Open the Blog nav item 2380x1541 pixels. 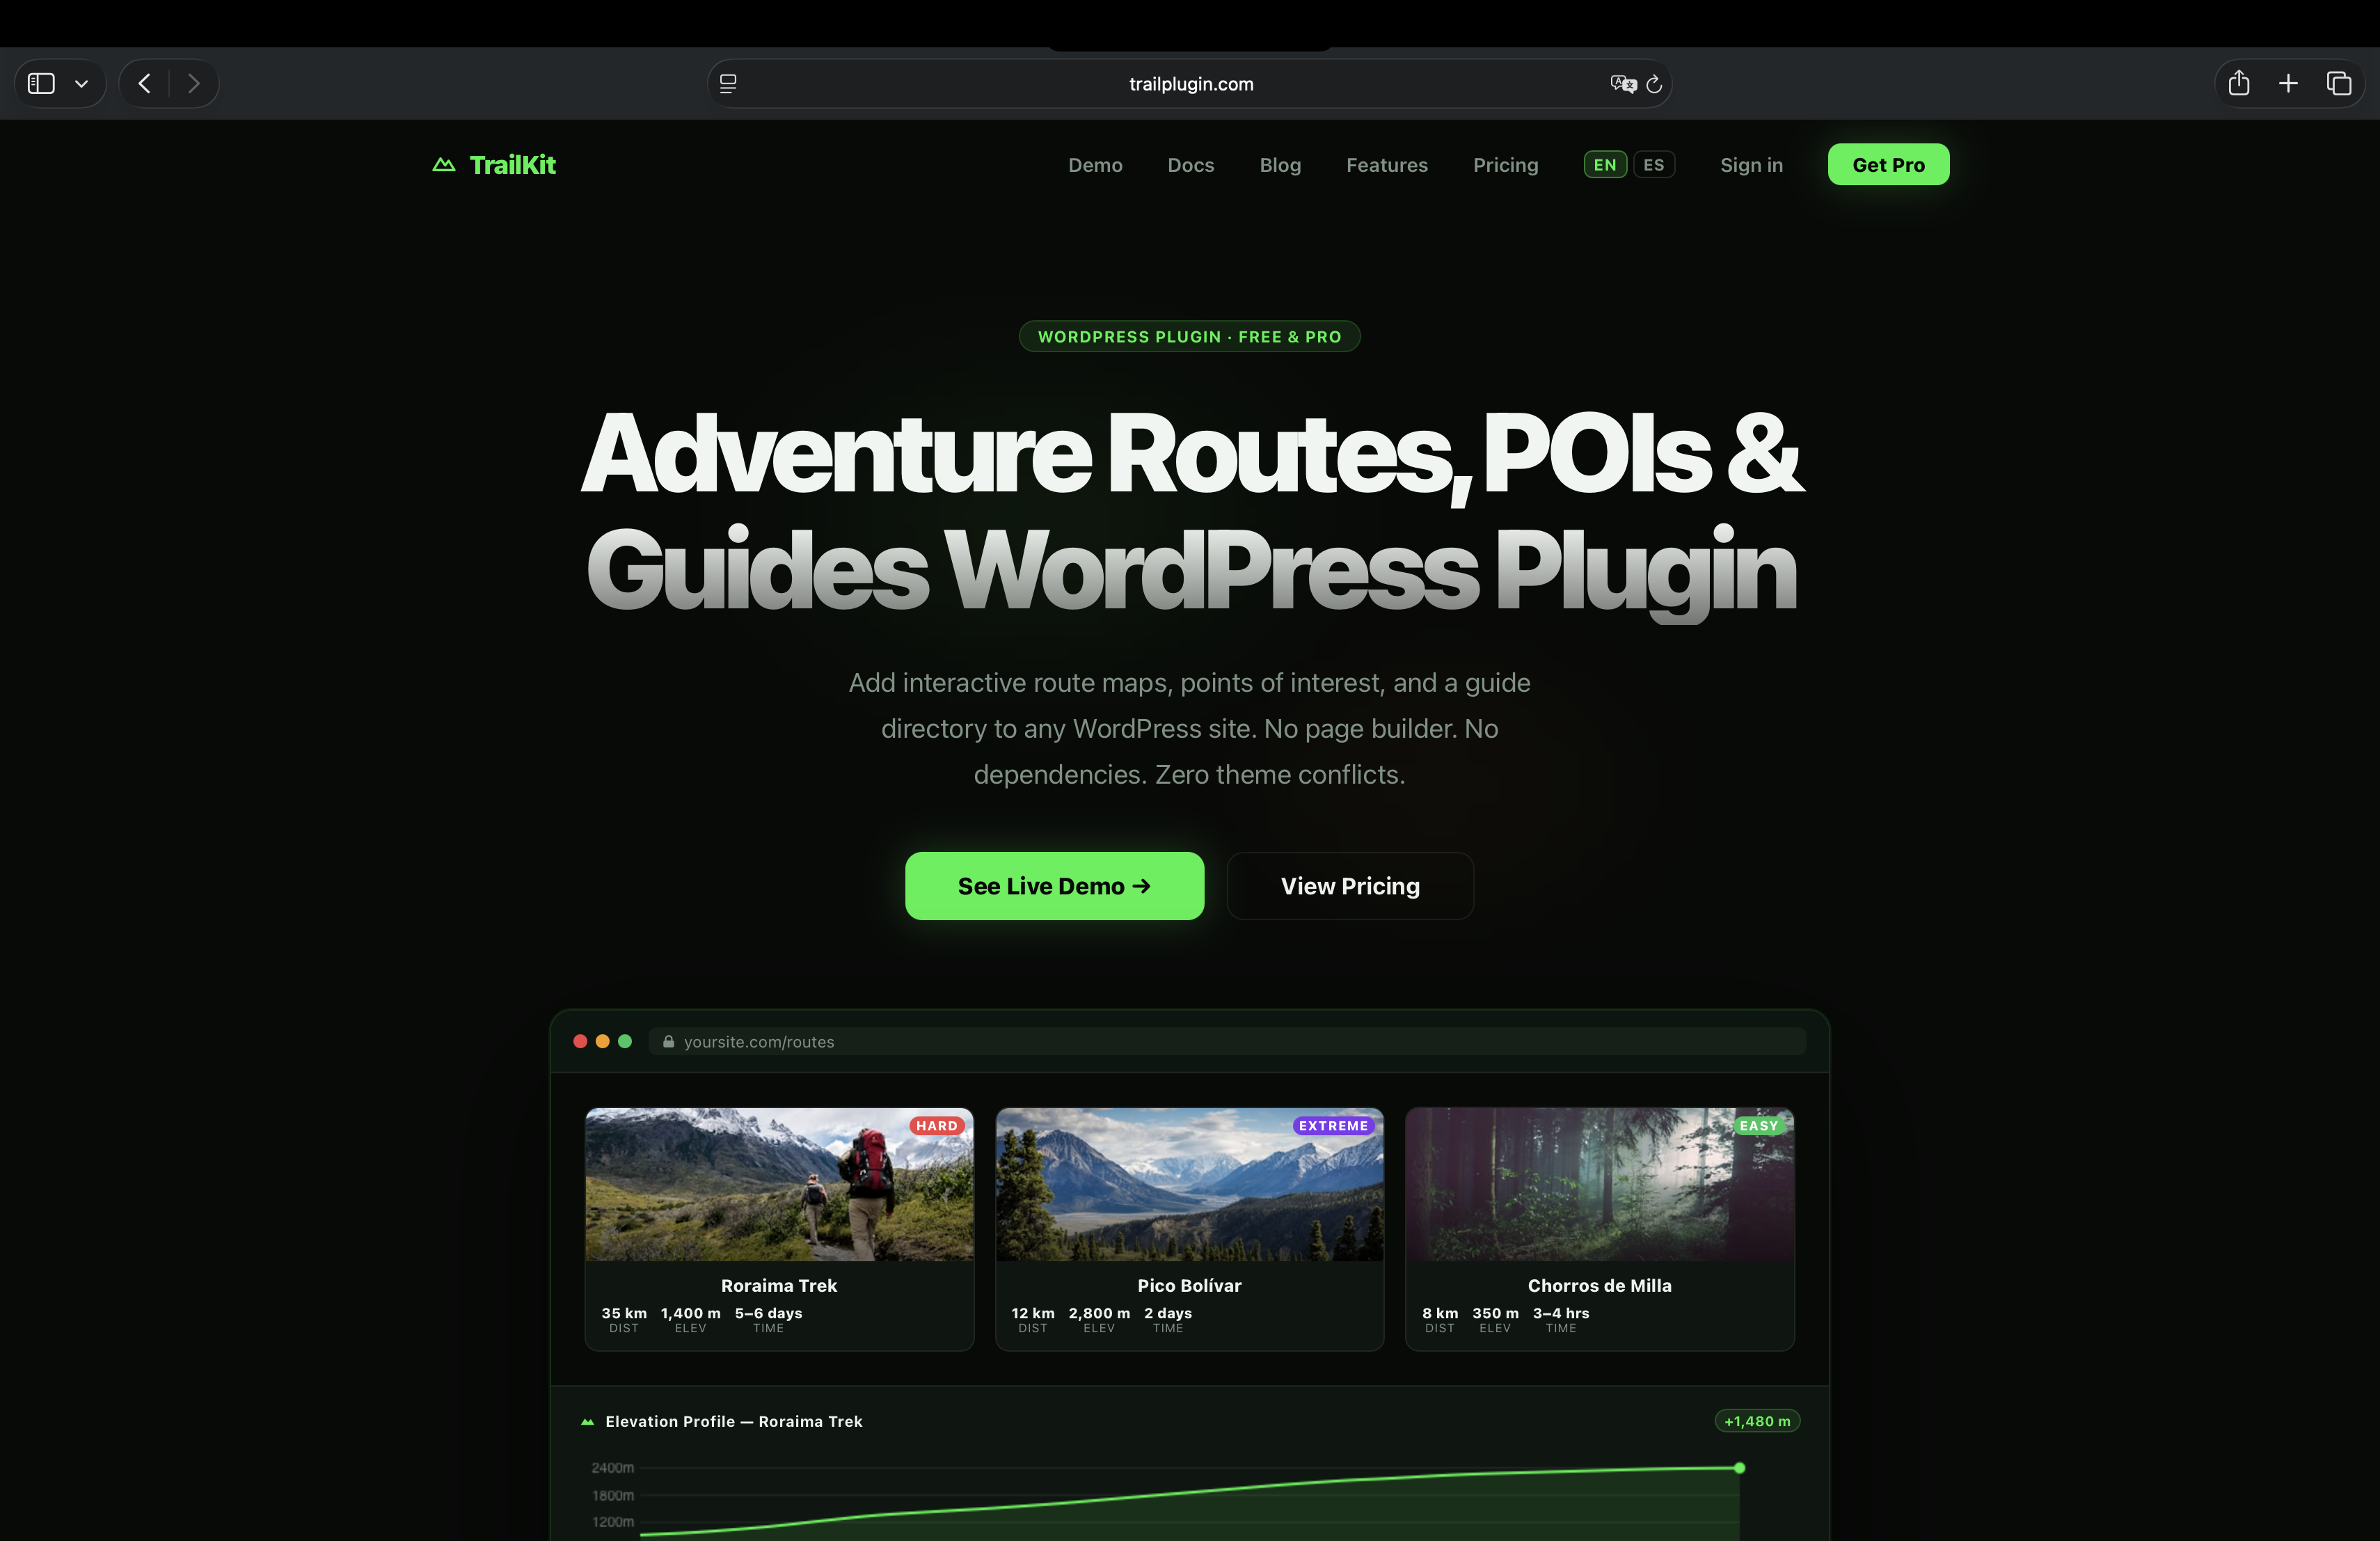point(1280,165)
